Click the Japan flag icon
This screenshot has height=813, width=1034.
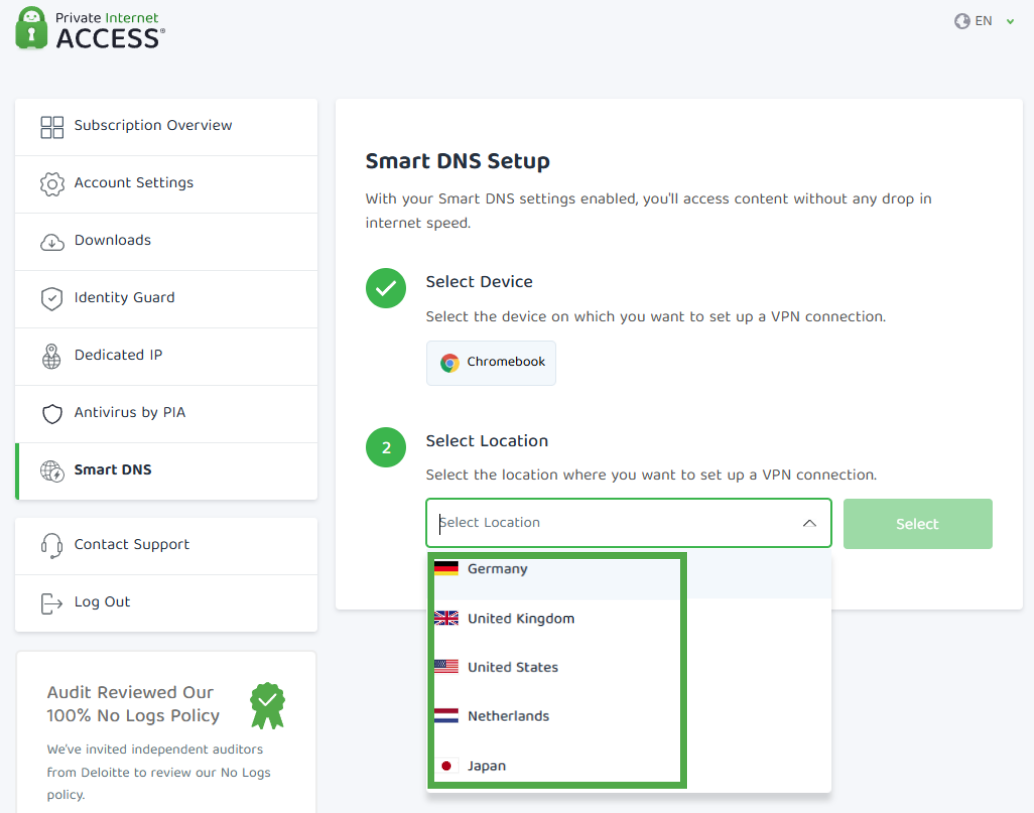click(x=446, y=766)
